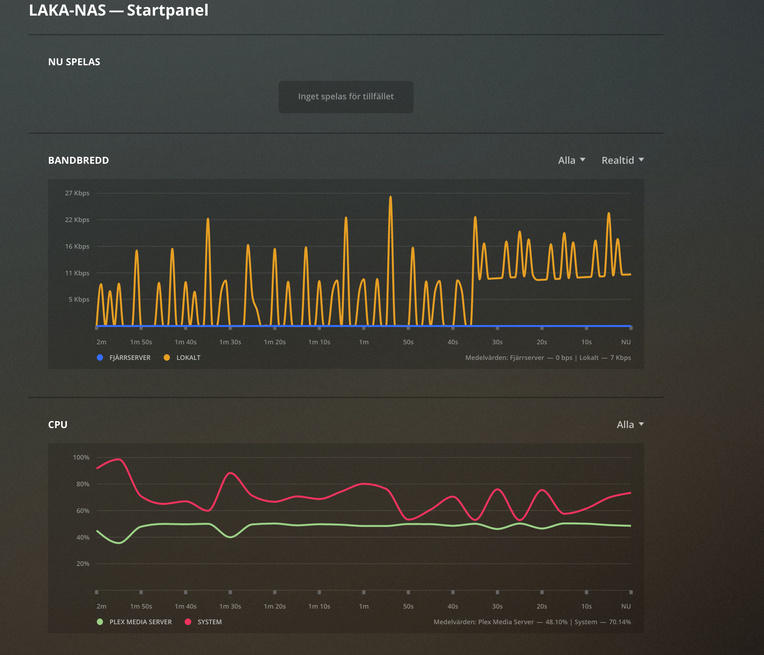The image size is (764, 655).
Task: Click the CPU averages Medelvärden text
Action: pos(532,622)
